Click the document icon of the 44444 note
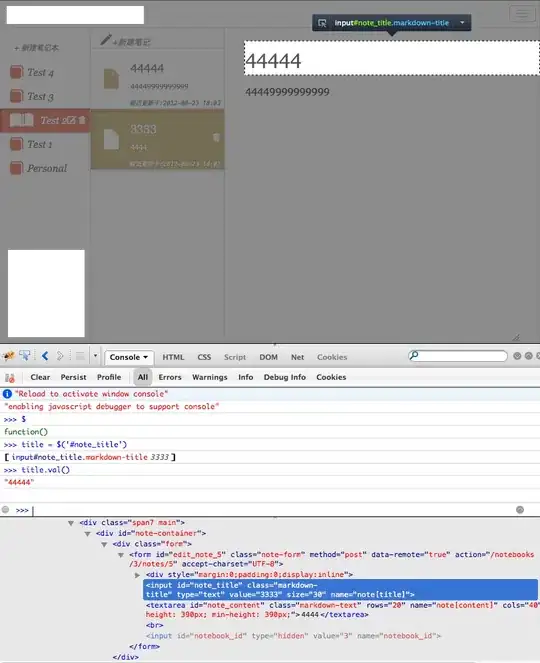Image resolution: width=540 pixels, height=663 pixels. [112, 79]
